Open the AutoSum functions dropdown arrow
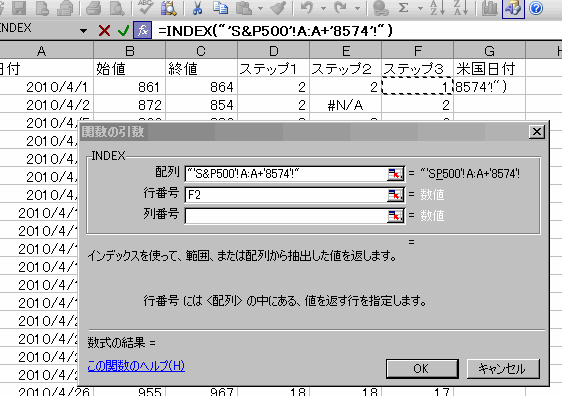 pyautogui.click(x=420, y=8)
